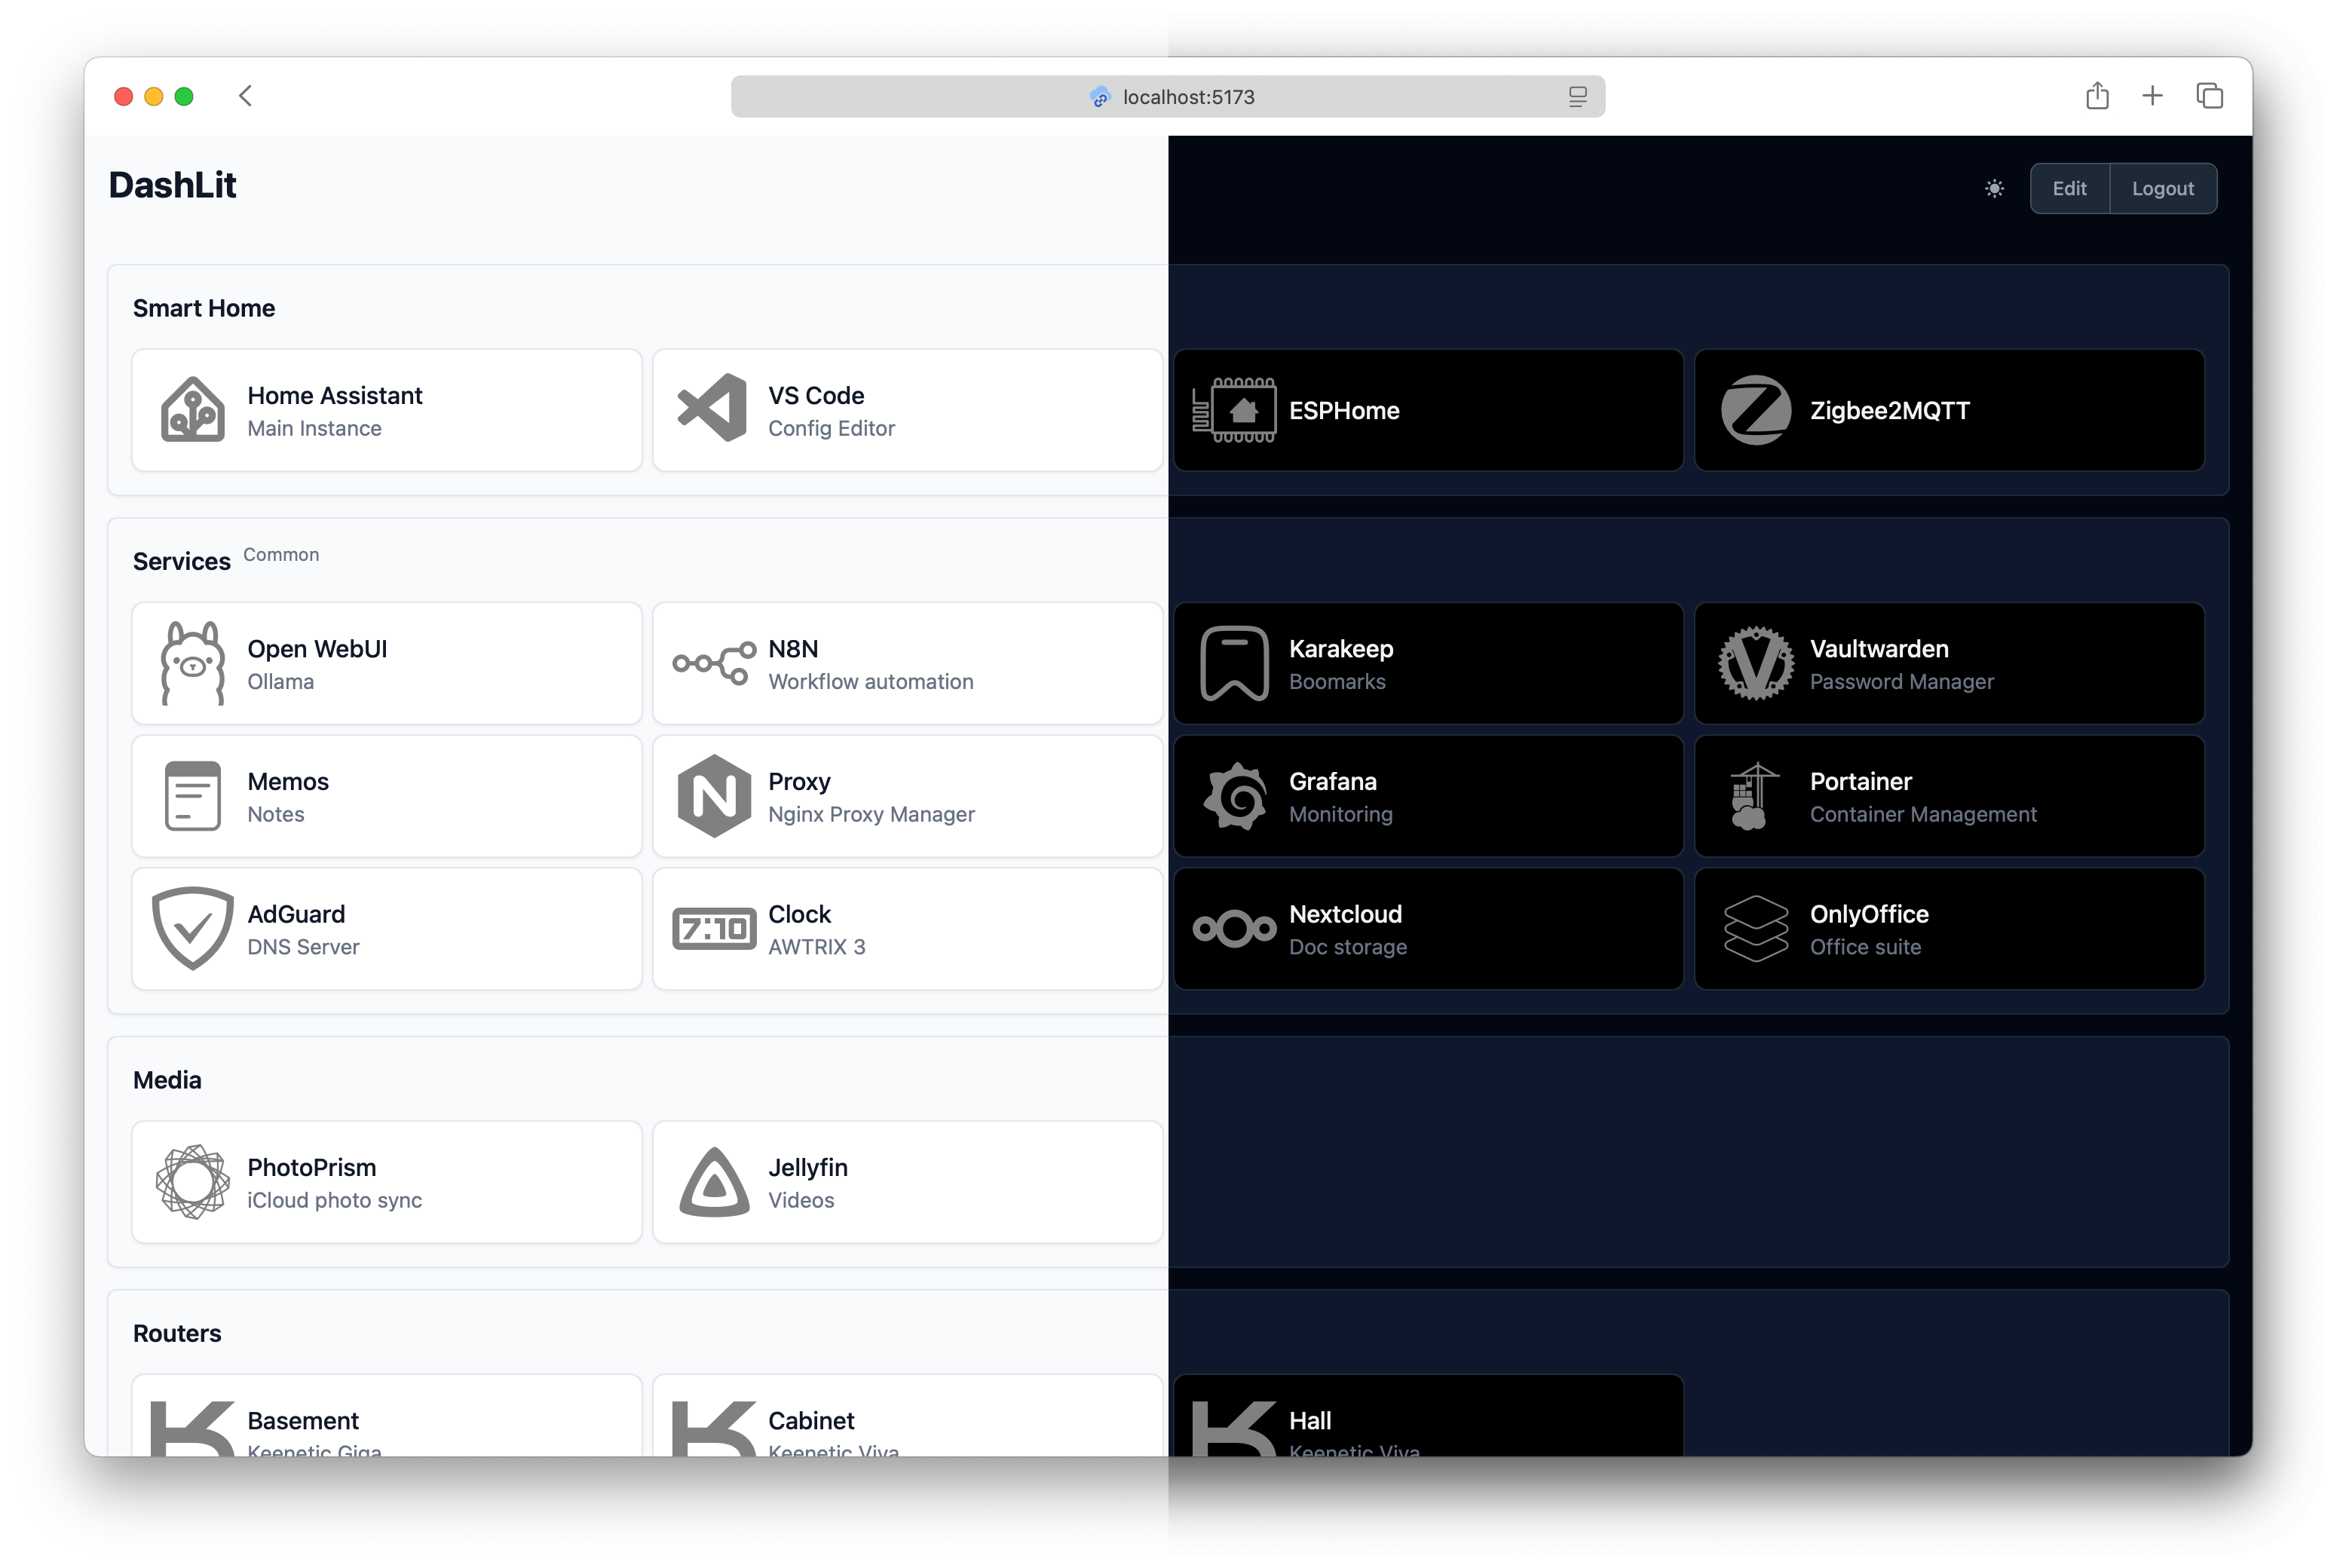Open a new browser tab

click(x=2152, y=96)
